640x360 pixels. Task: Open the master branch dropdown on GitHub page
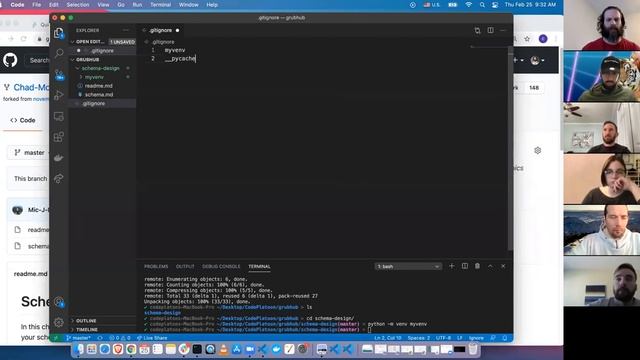[29, 153]
